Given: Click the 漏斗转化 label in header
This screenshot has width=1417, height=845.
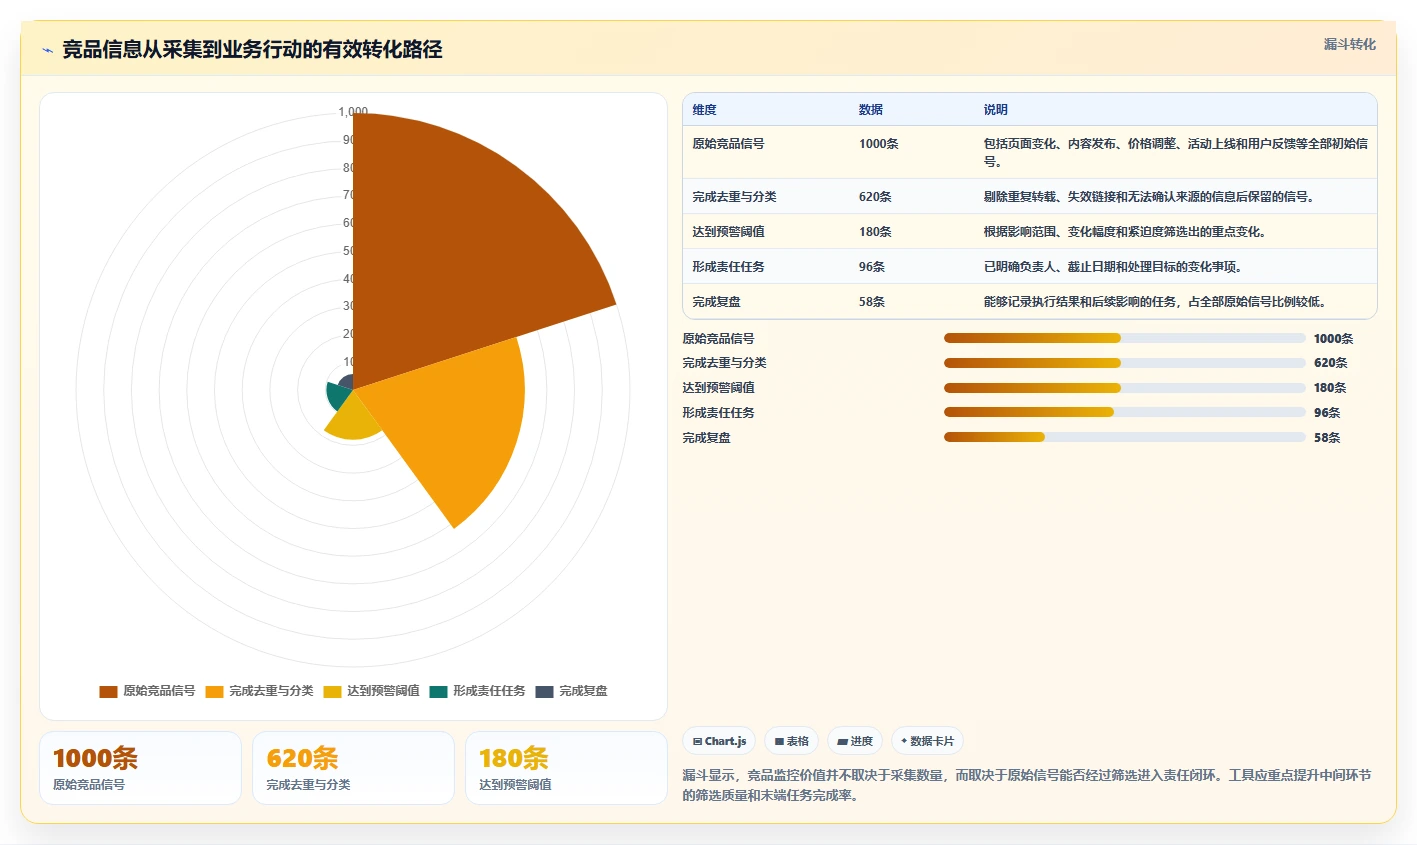Looking at the screenshot, I should tap(1350, 44).
